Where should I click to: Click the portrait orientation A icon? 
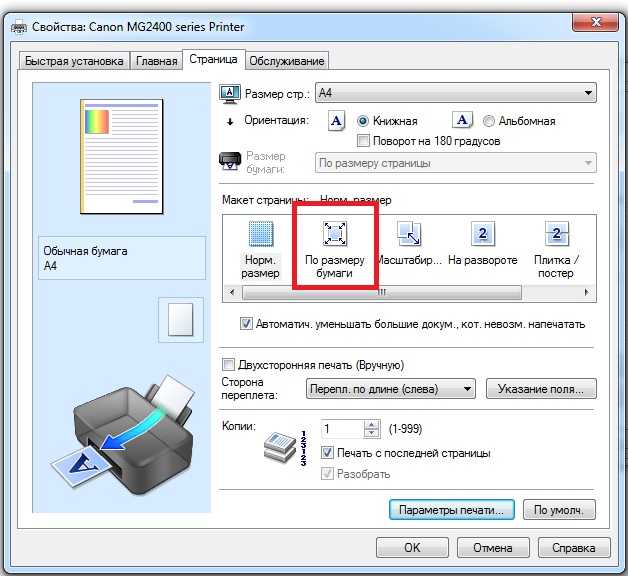tap(336, 121)
